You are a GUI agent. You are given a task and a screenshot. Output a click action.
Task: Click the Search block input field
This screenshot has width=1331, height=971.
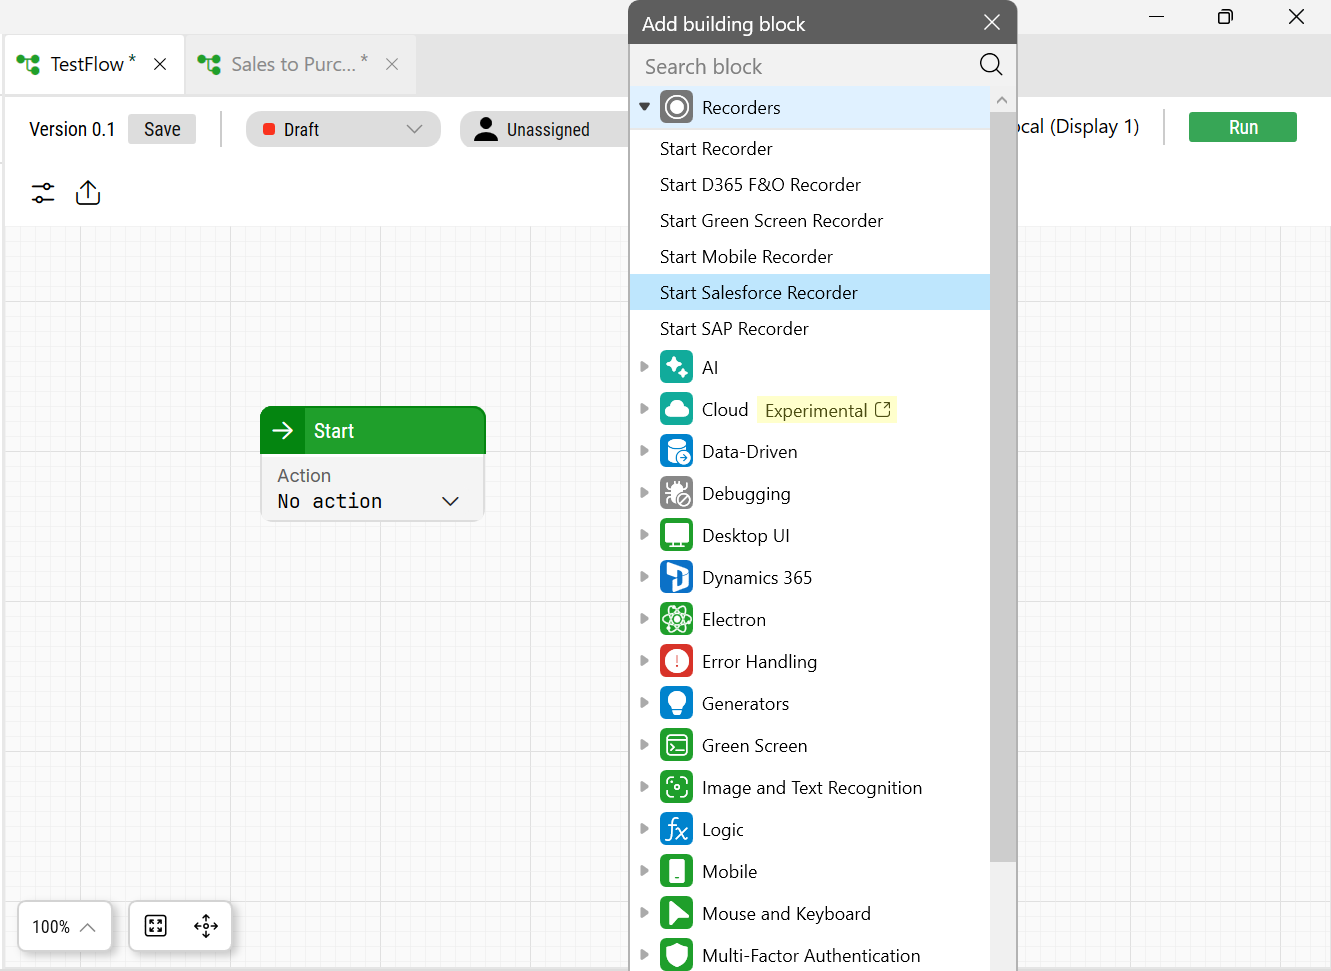805,66
